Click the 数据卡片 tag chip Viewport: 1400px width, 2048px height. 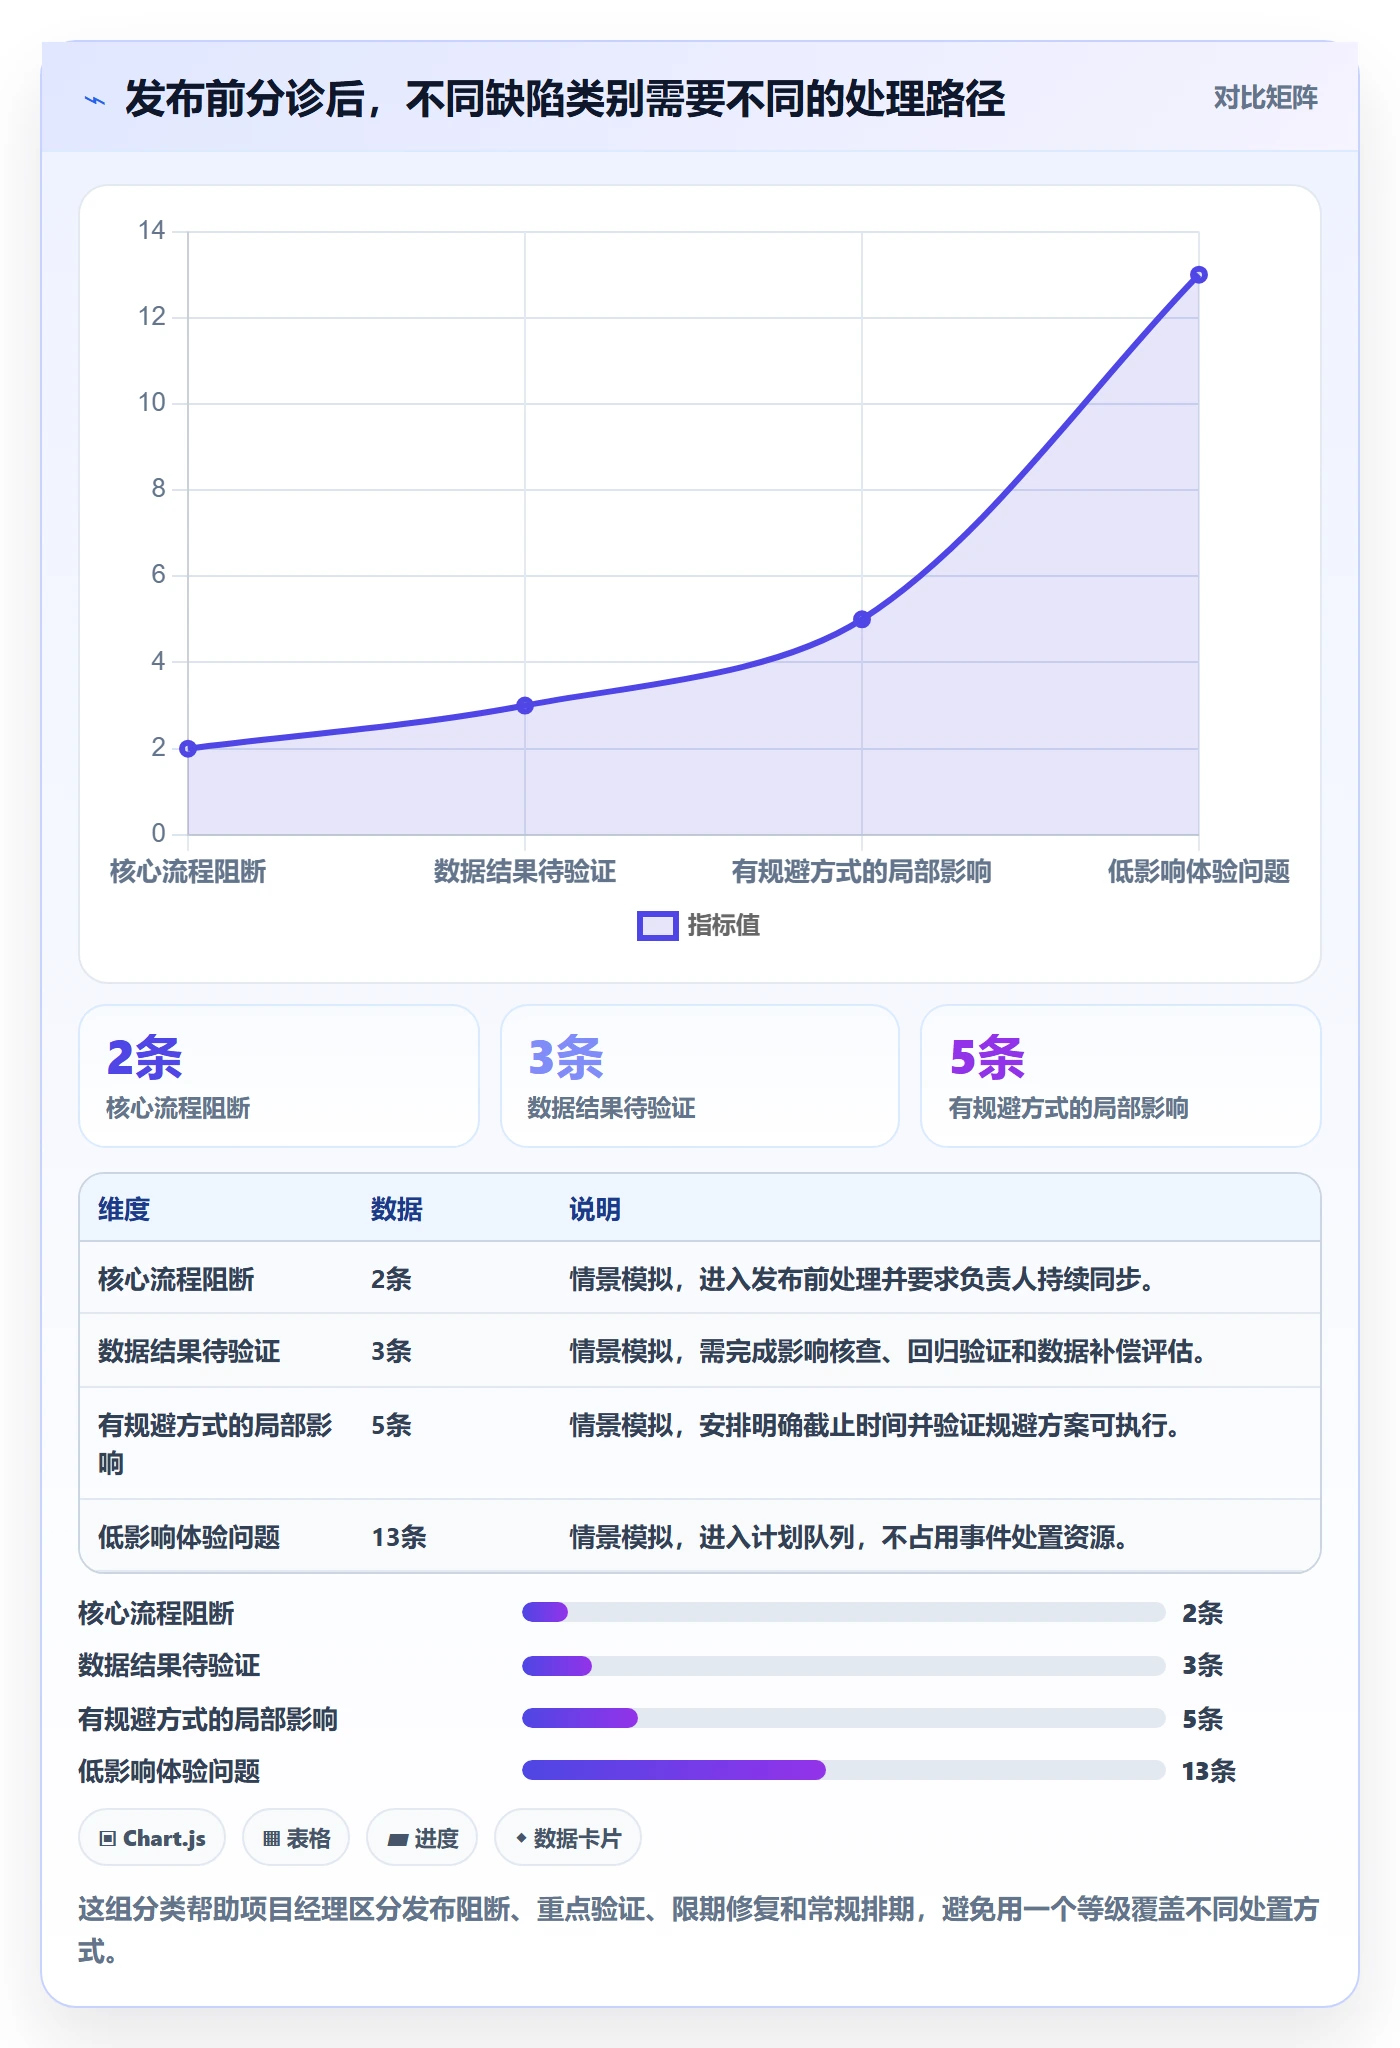(x=568, y=1838)
